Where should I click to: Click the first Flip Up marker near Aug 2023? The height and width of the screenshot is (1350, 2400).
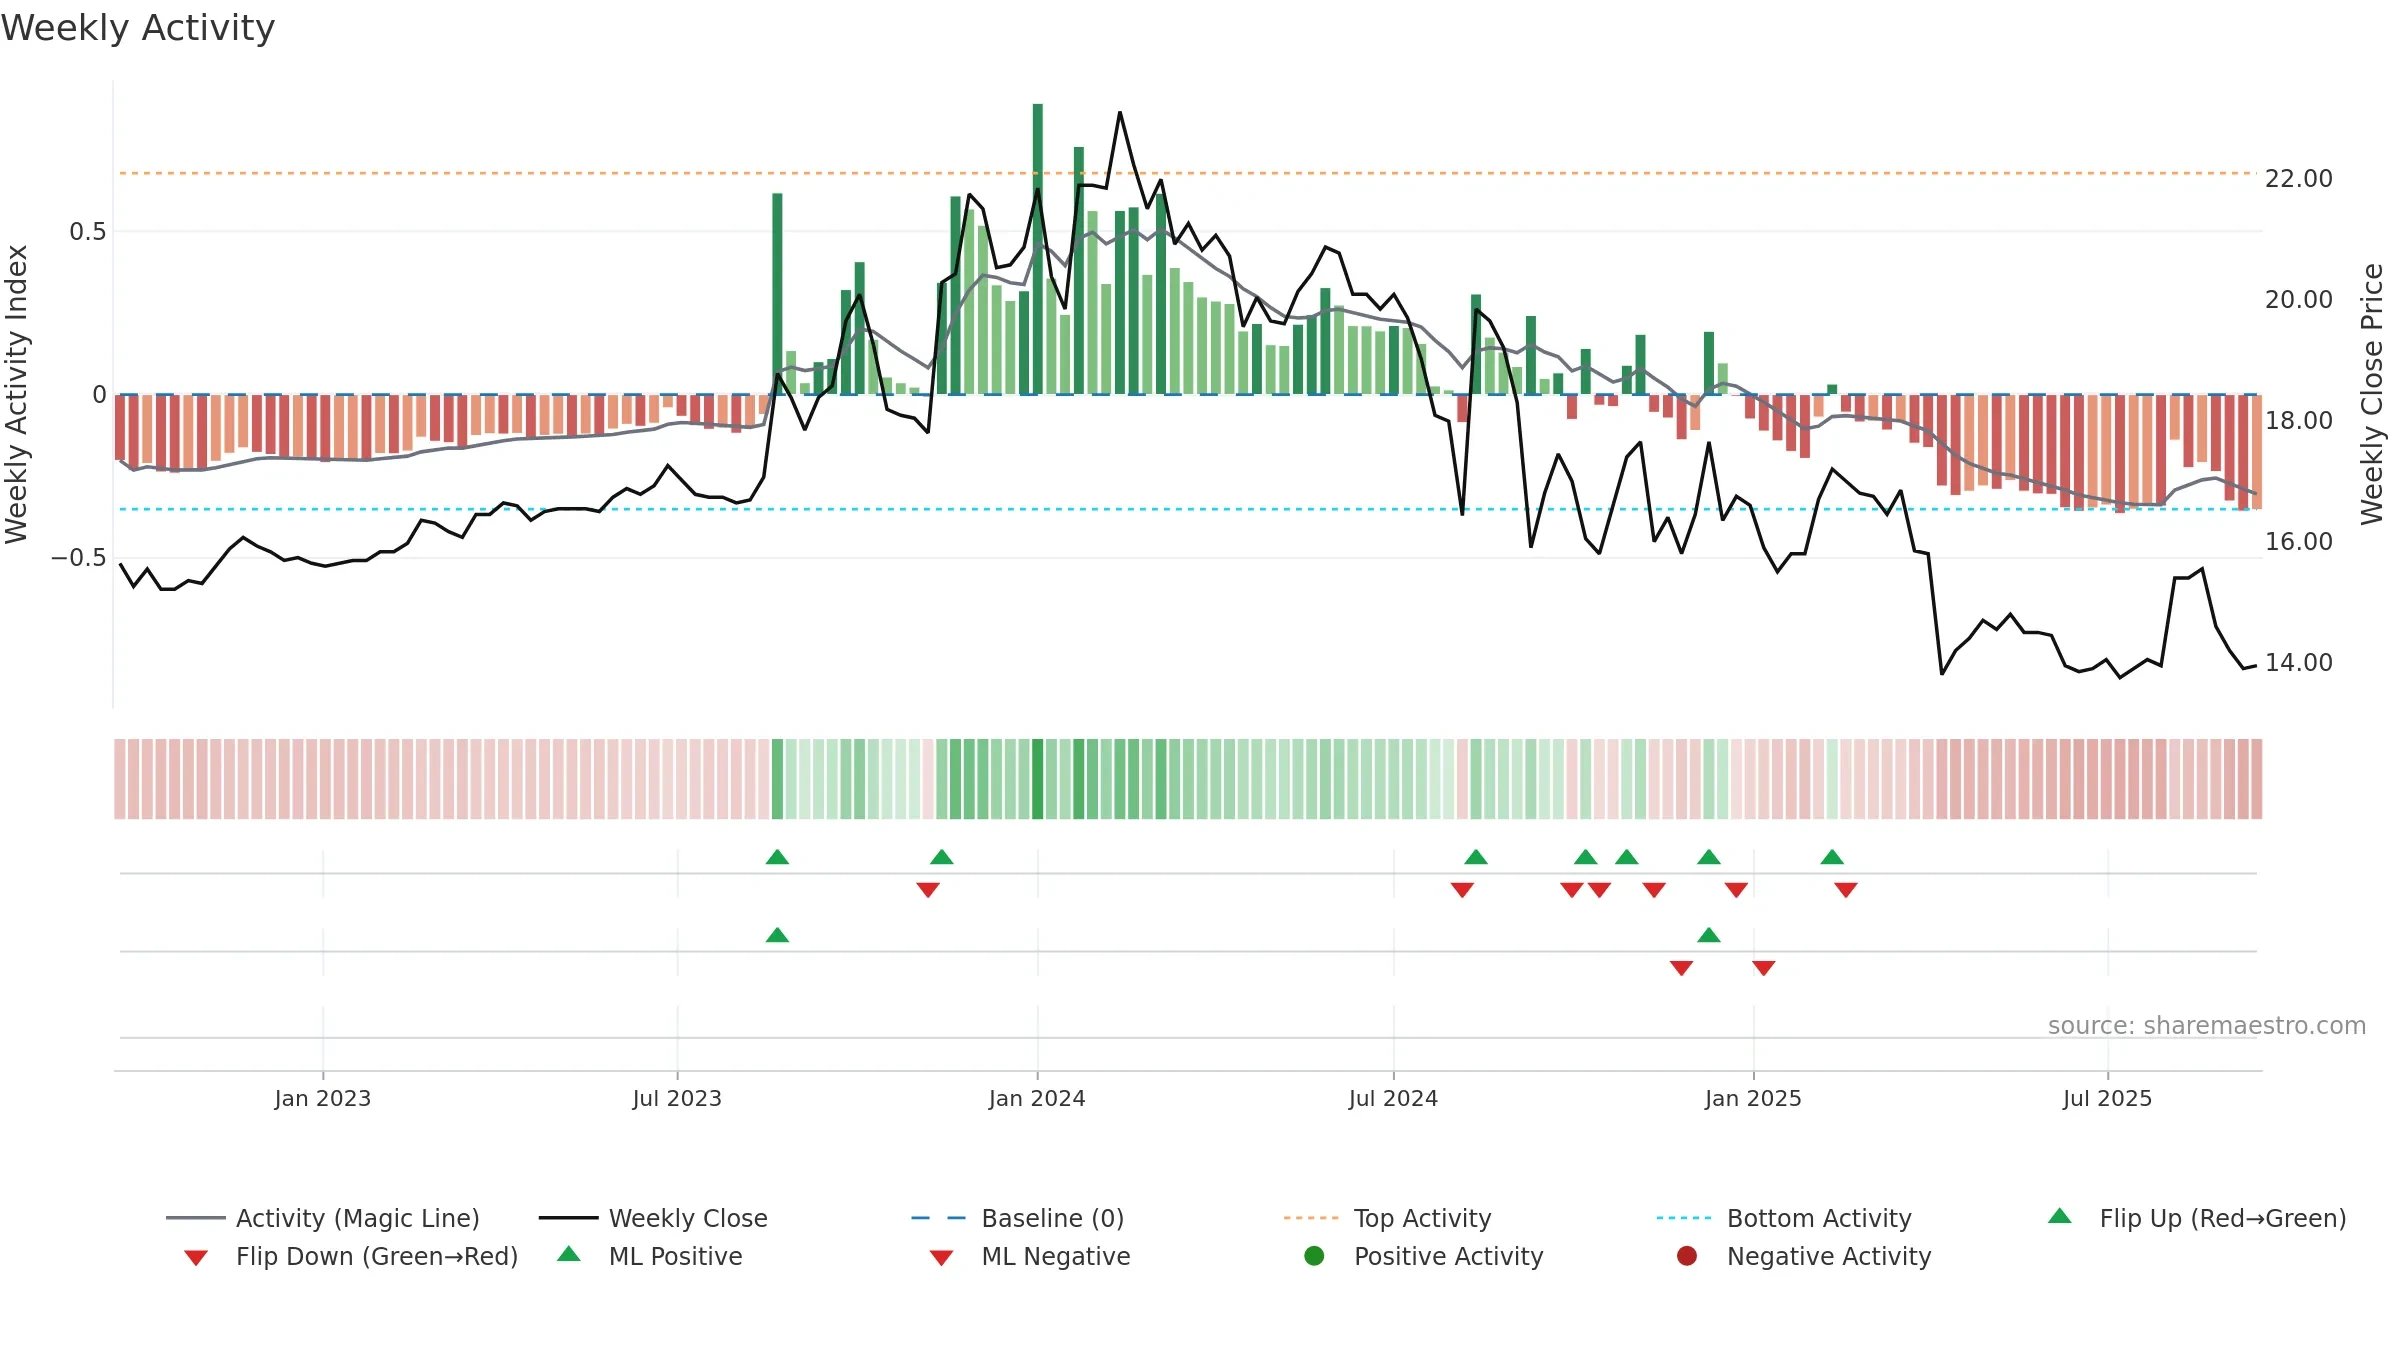coord(777,857)
